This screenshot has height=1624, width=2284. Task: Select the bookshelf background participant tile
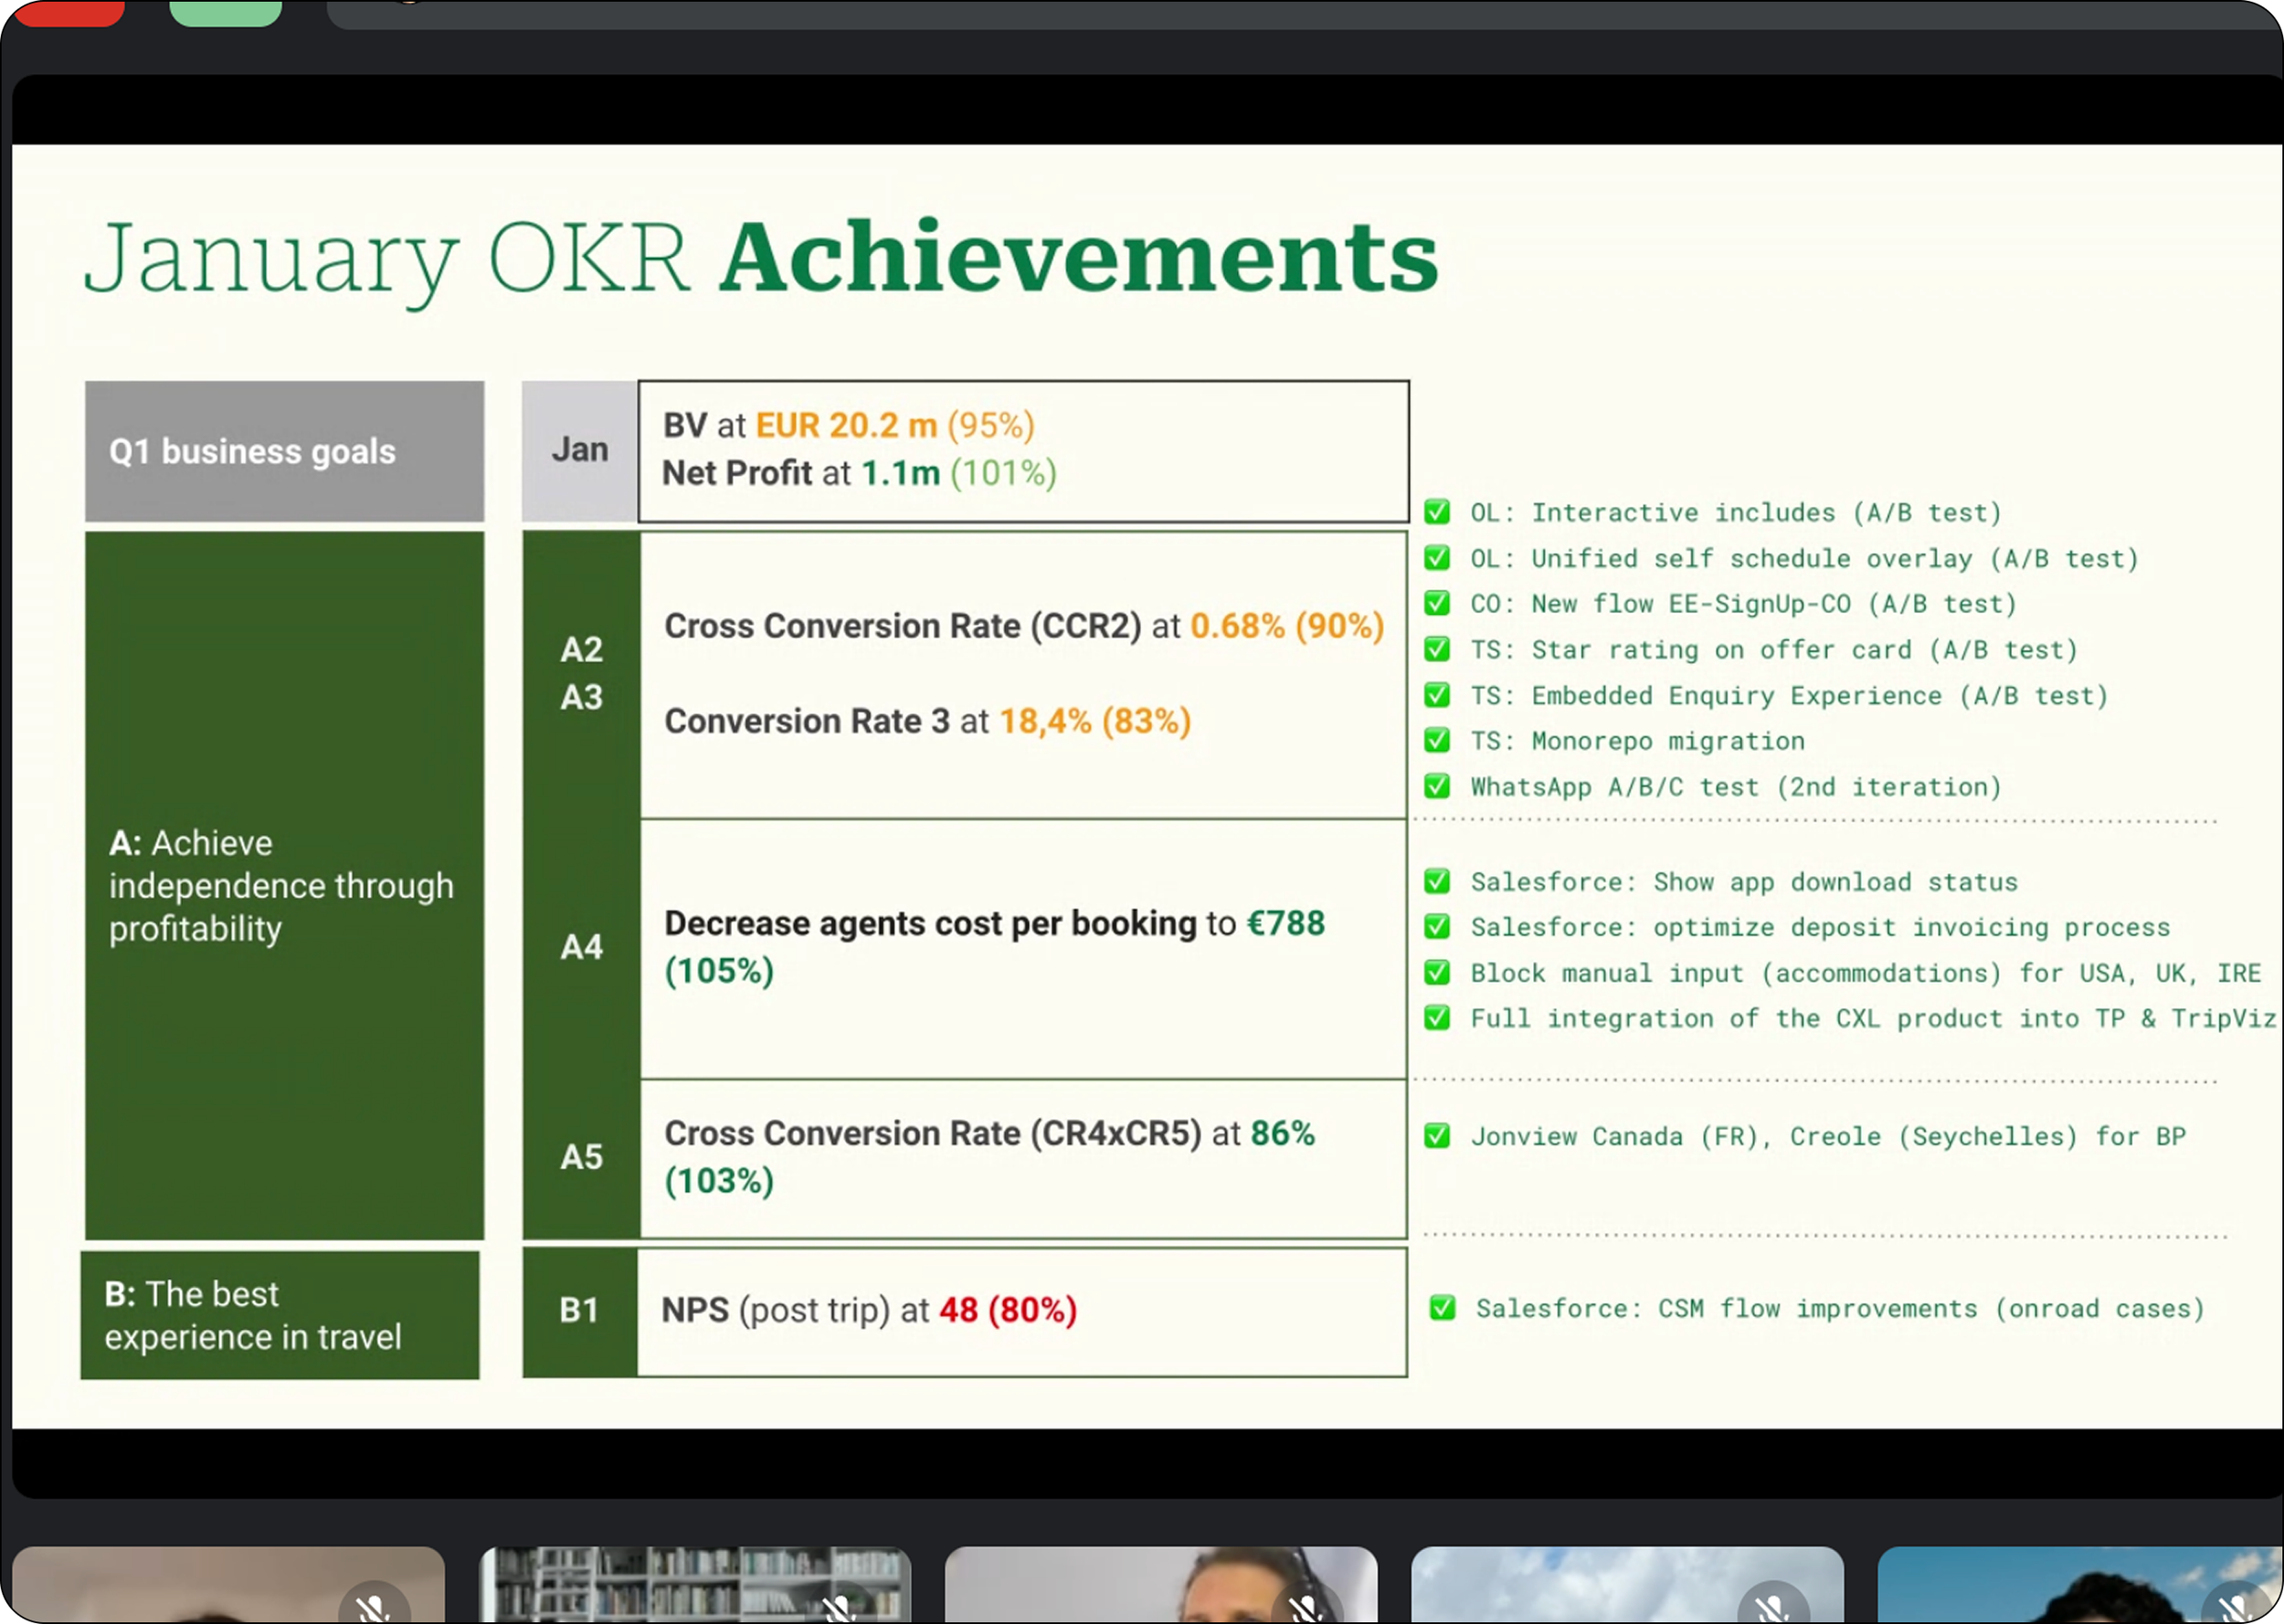pyautogui.click(x=695, y=1585)
